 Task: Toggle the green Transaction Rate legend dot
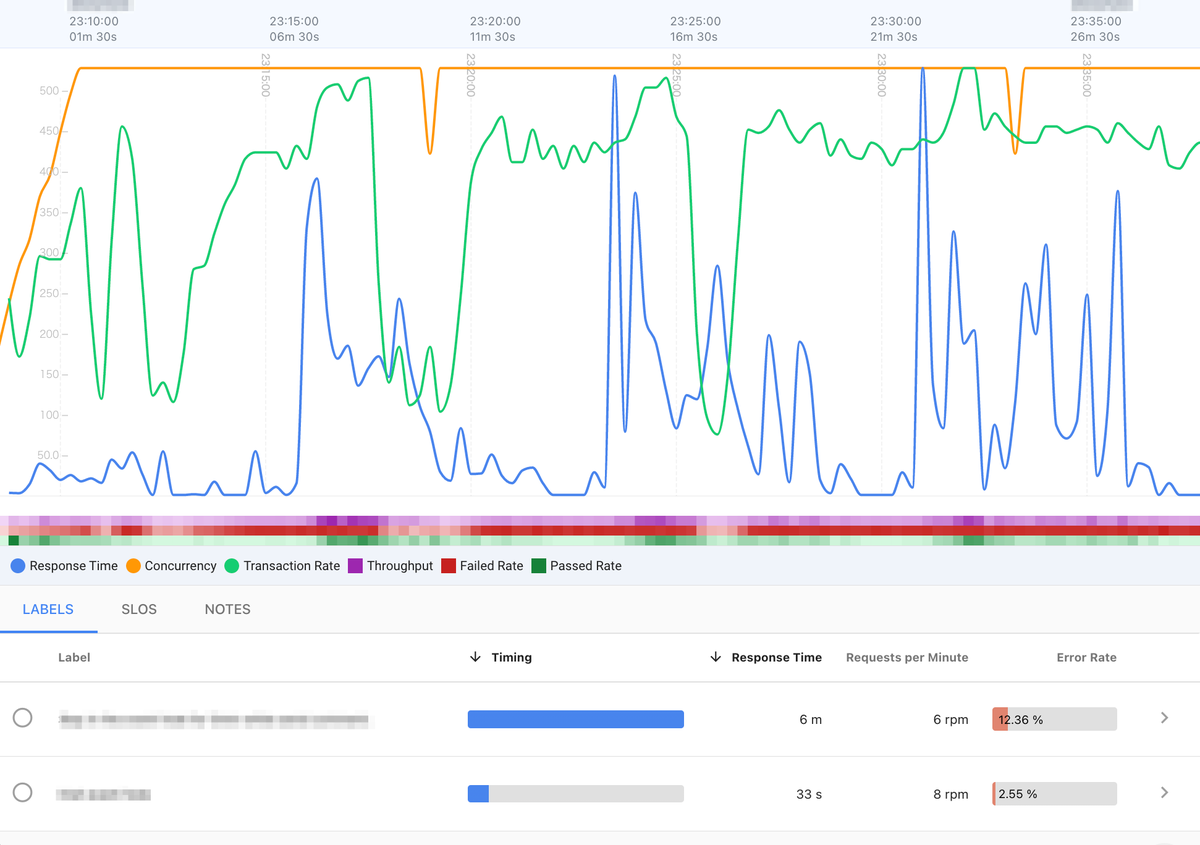click(232, 566)
